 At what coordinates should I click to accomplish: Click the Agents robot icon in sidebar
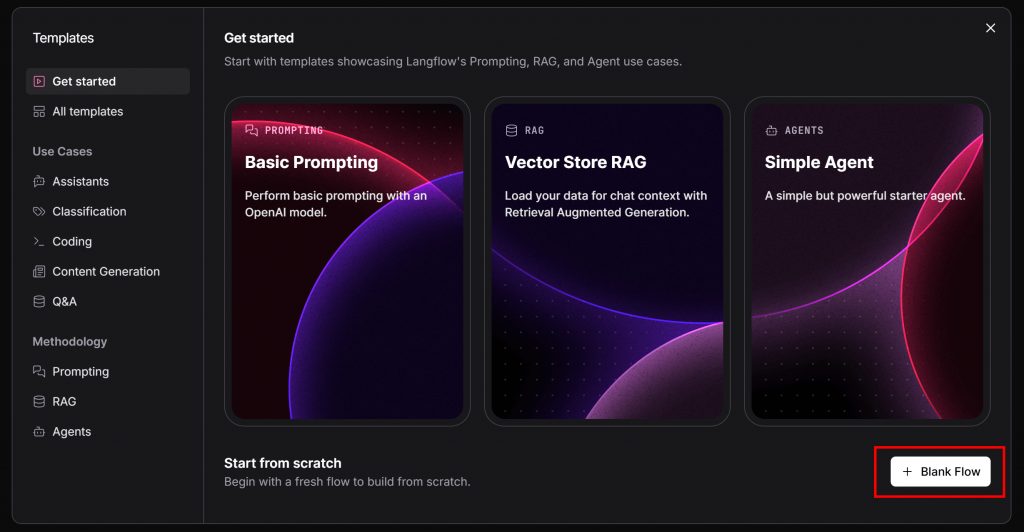39,432
